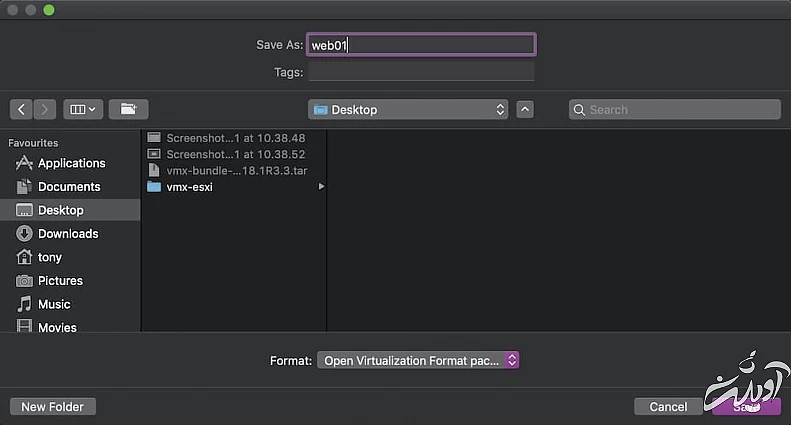
Task: Open the Desktop location dropdown
Action: click(x=408, y=110)
